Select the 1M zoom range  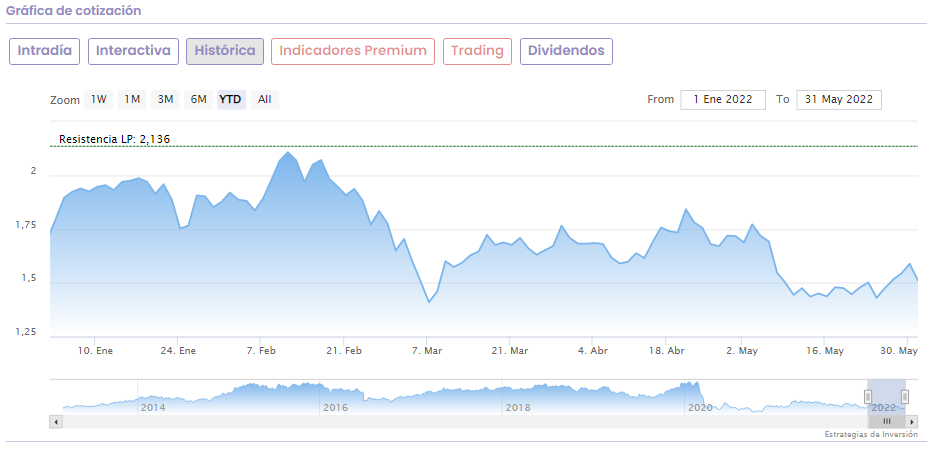tap(132, 99)
